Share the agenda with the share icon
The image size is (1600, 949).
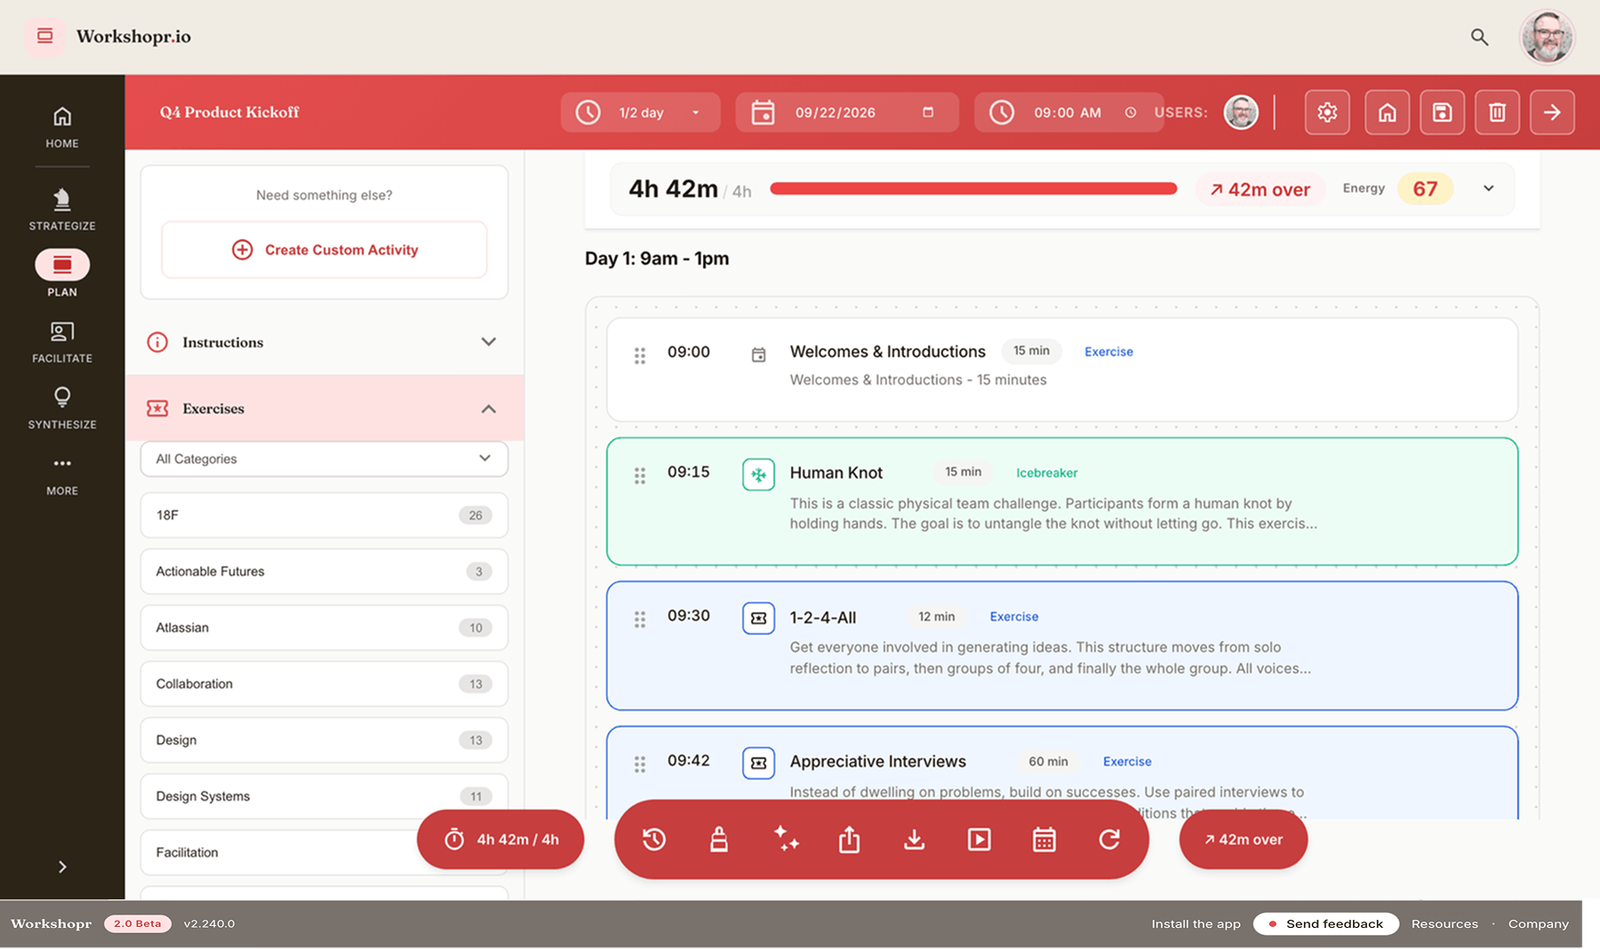pyautogui.click(x=849, y=839)
